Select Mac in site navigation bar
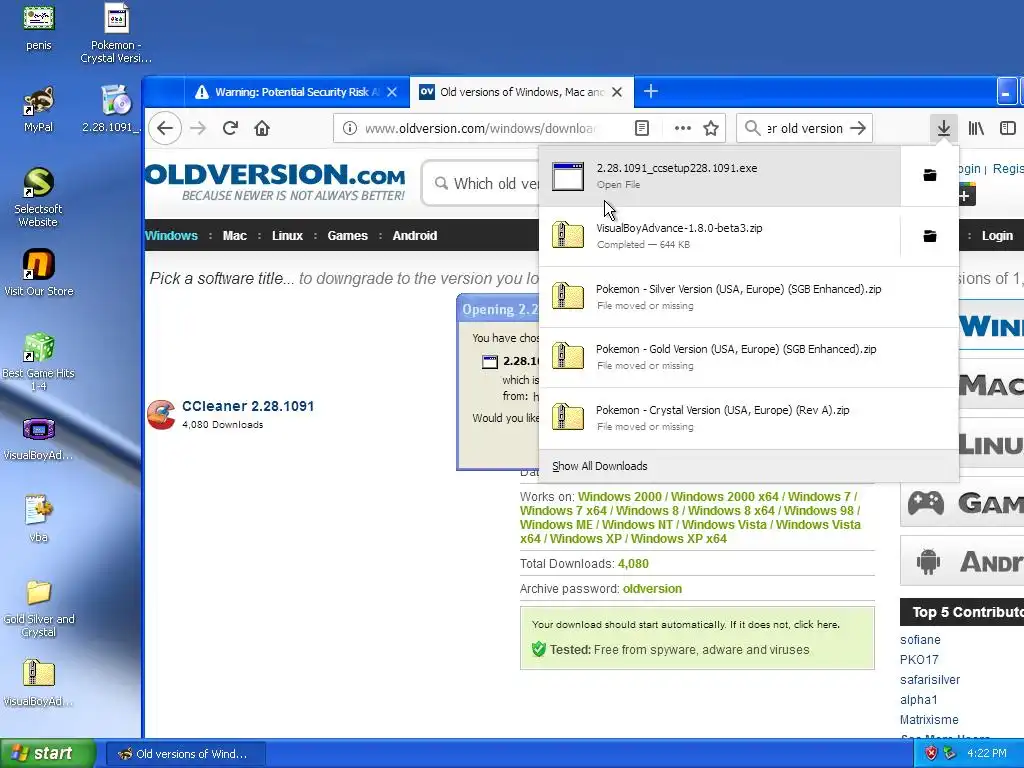The height and width of the screenshot is (768, 1024). tap(234, 236)
